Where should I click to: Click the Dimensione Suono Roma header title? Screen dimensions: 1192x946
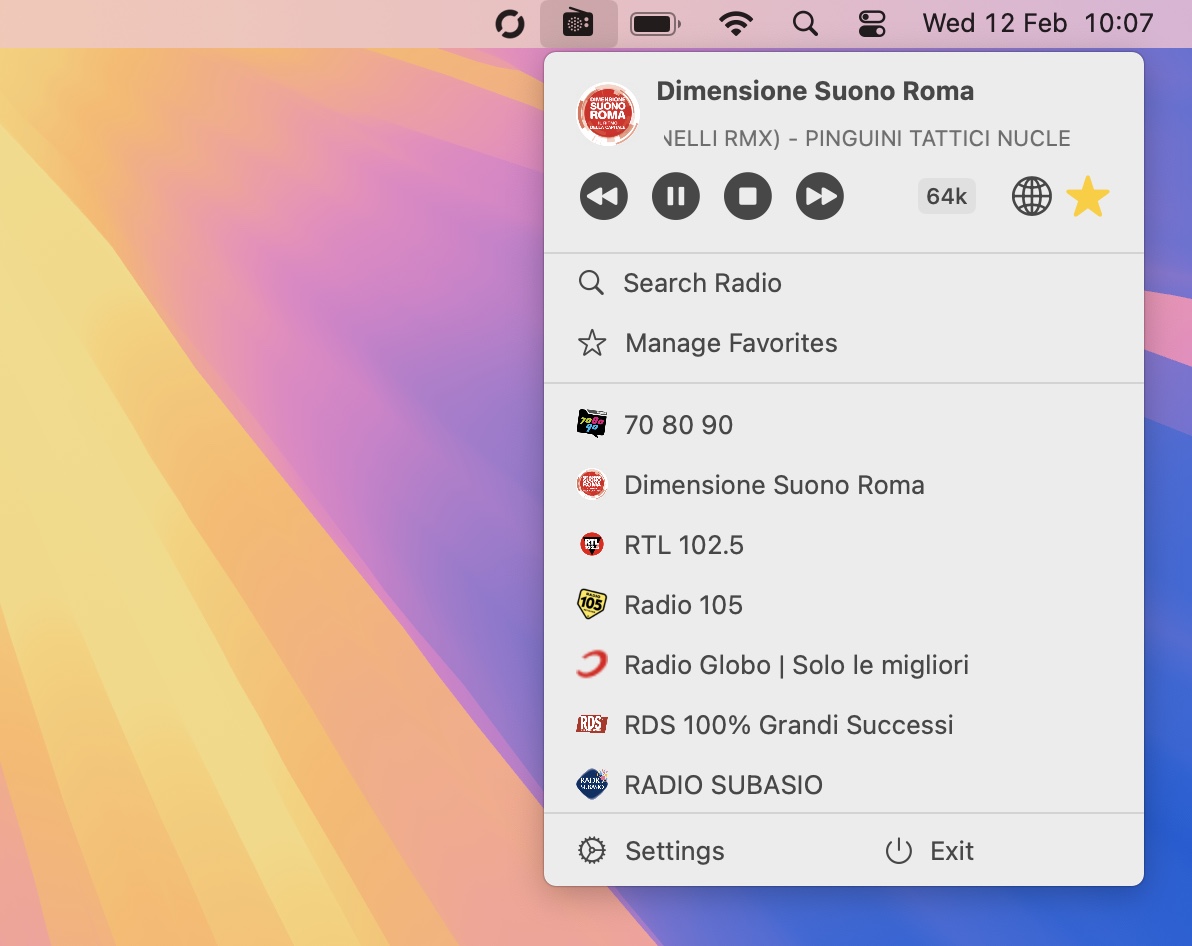815,91
